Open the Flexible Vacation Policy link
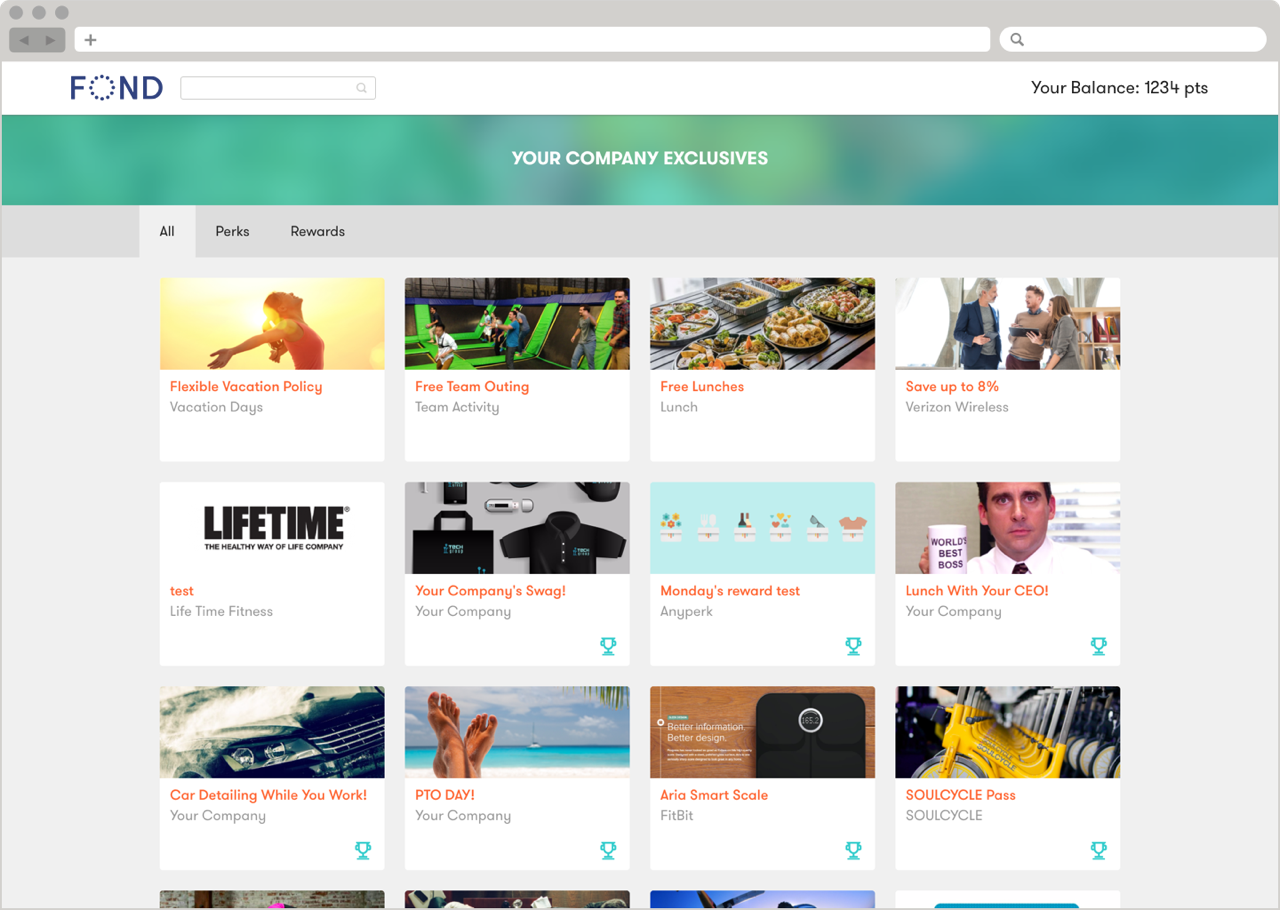 click(246, 386)
